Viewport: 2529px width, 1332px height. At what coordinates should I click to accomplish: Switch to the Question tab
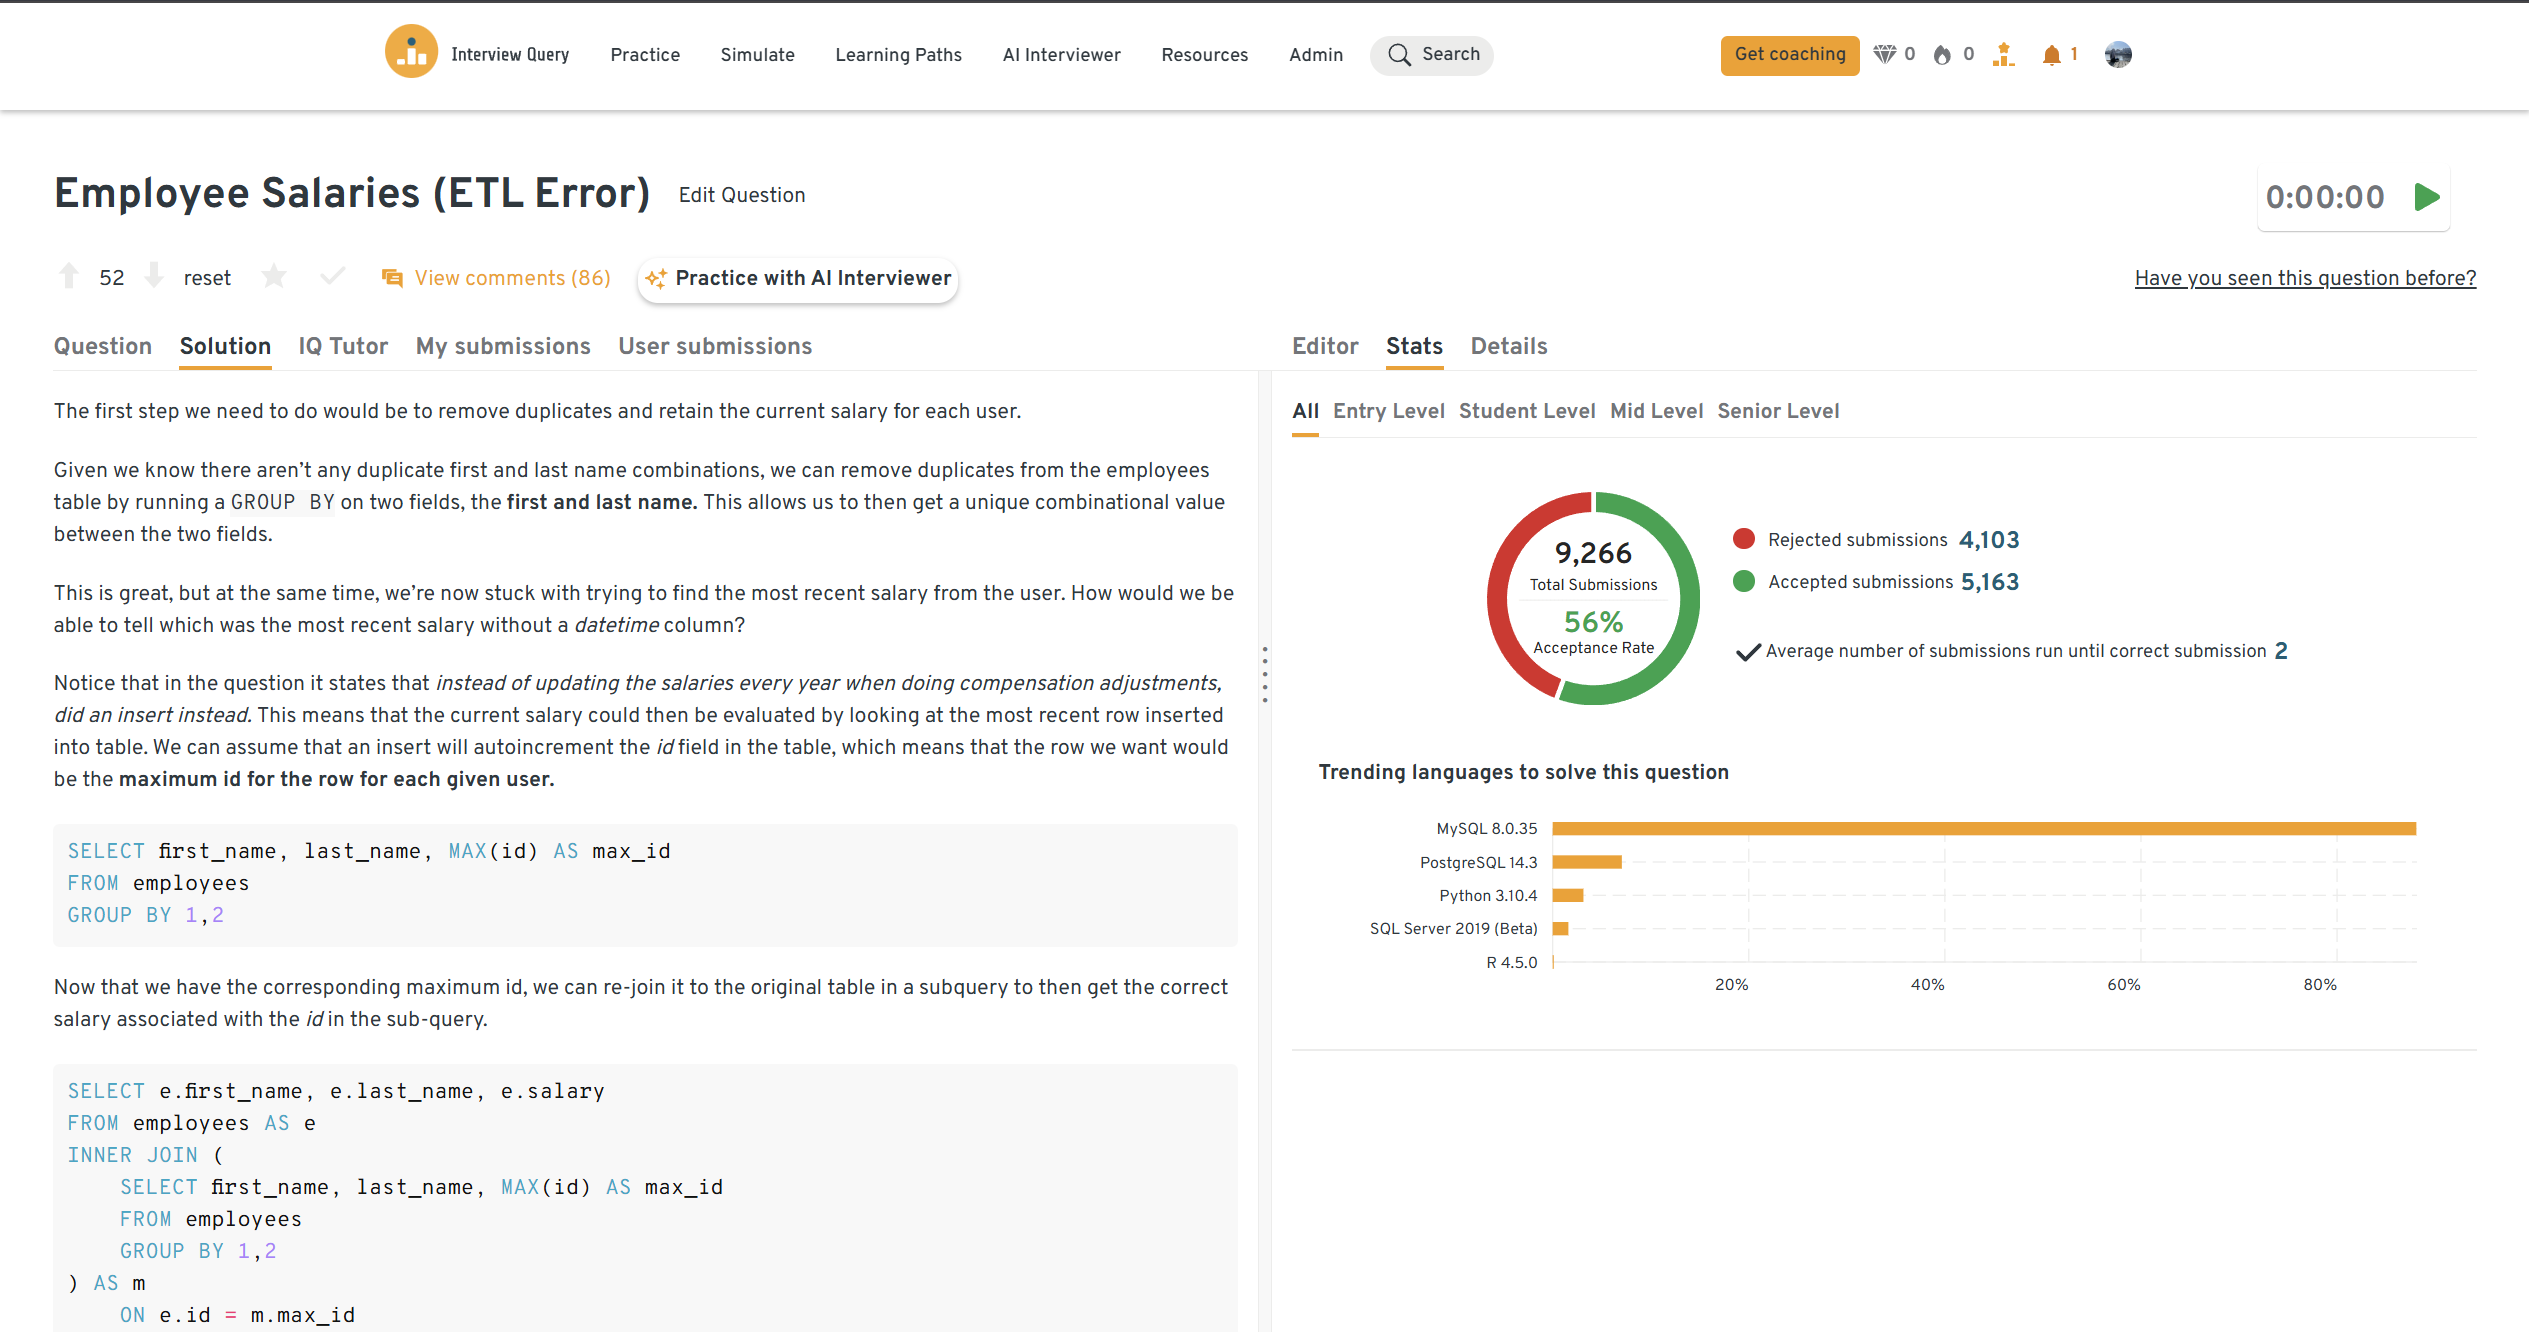[103, 346]
